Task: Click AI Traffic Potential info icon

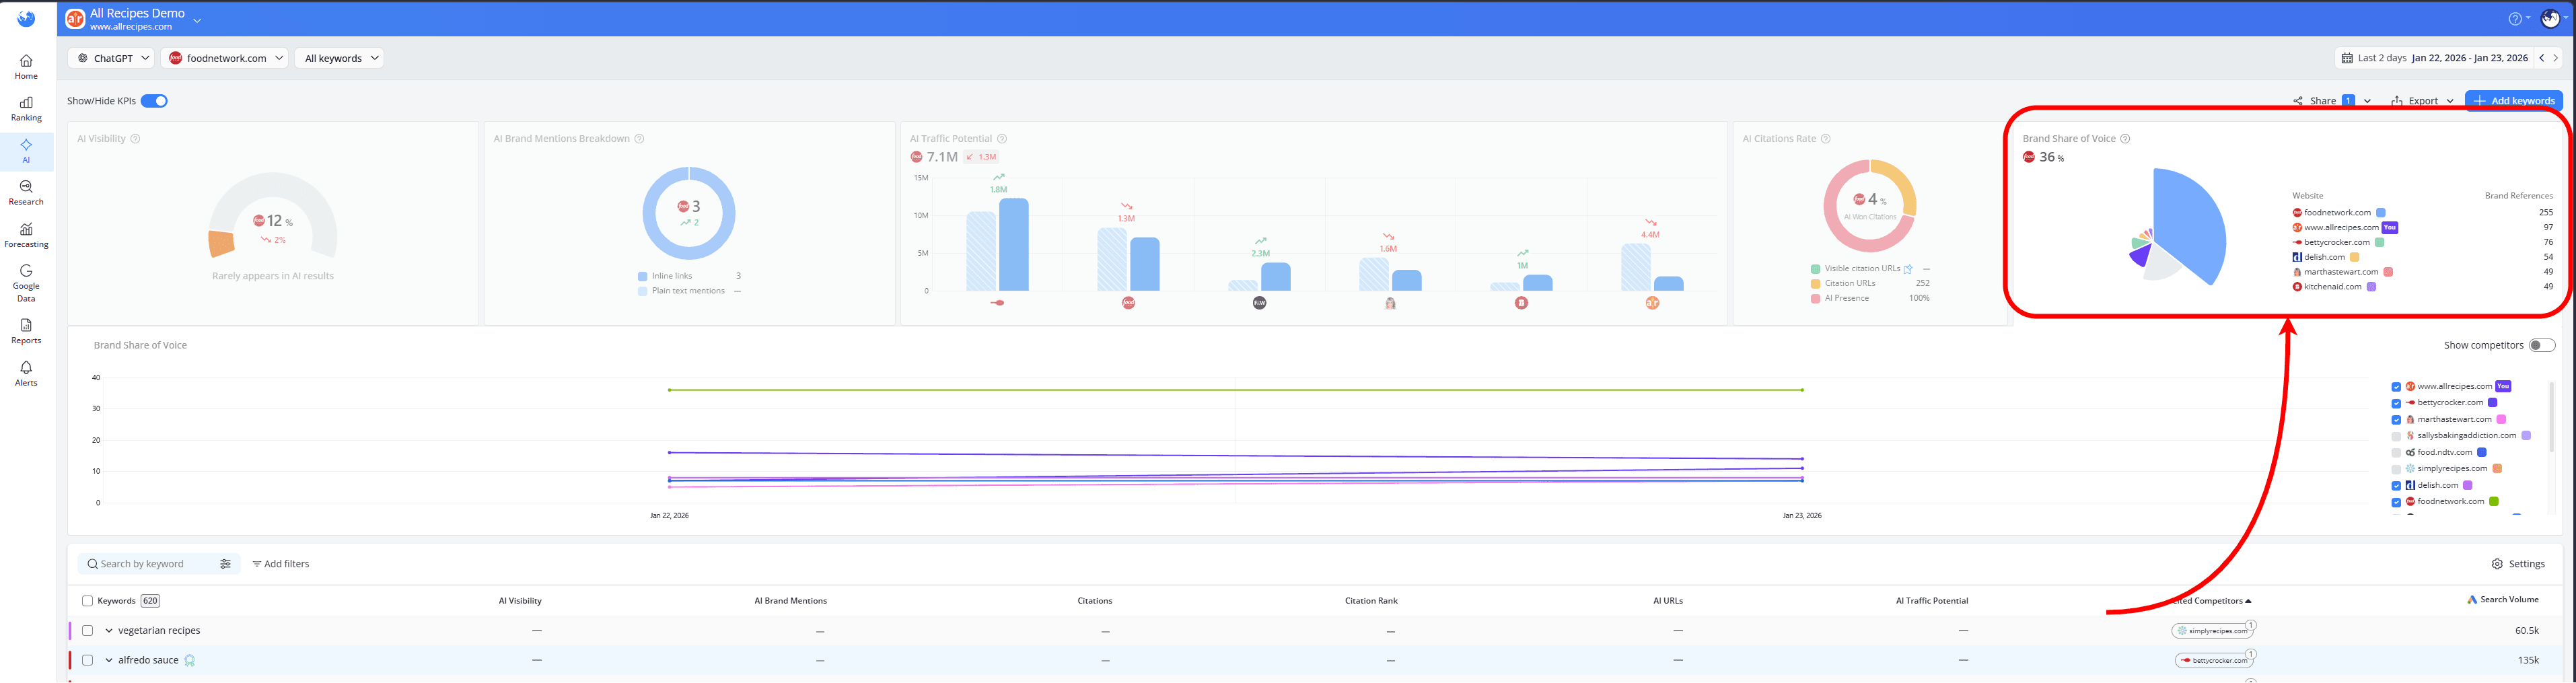Action: (x=1001, y=139)
